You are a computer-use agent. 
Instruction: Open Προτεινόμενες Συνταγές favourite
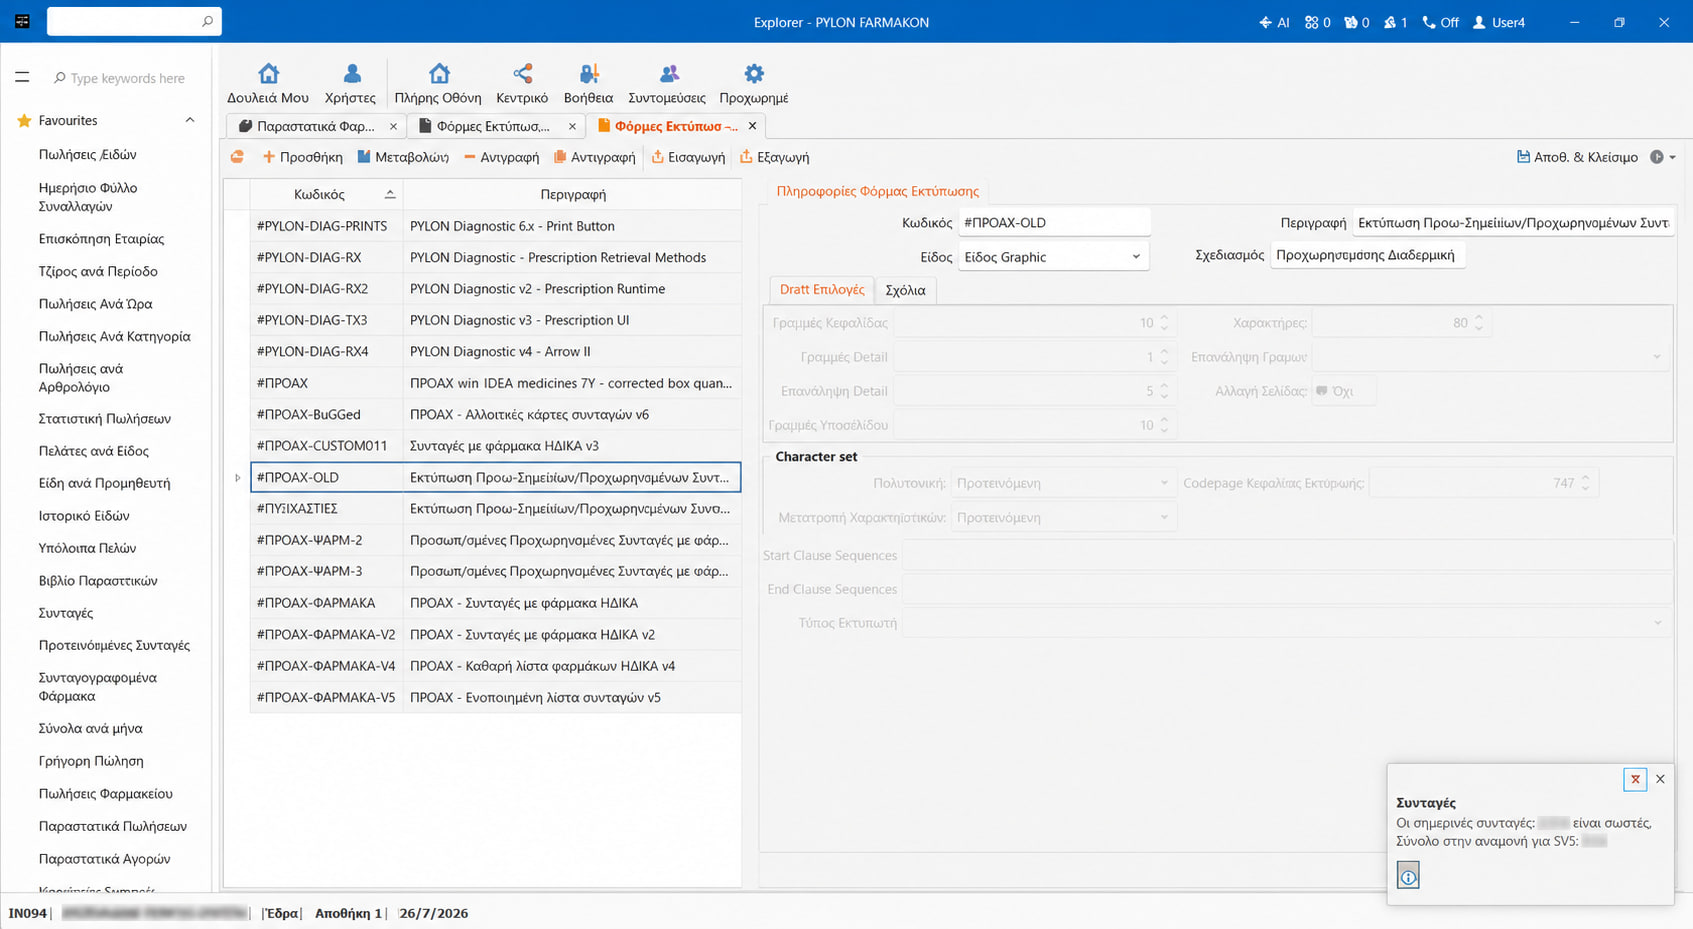pos(114,645)
